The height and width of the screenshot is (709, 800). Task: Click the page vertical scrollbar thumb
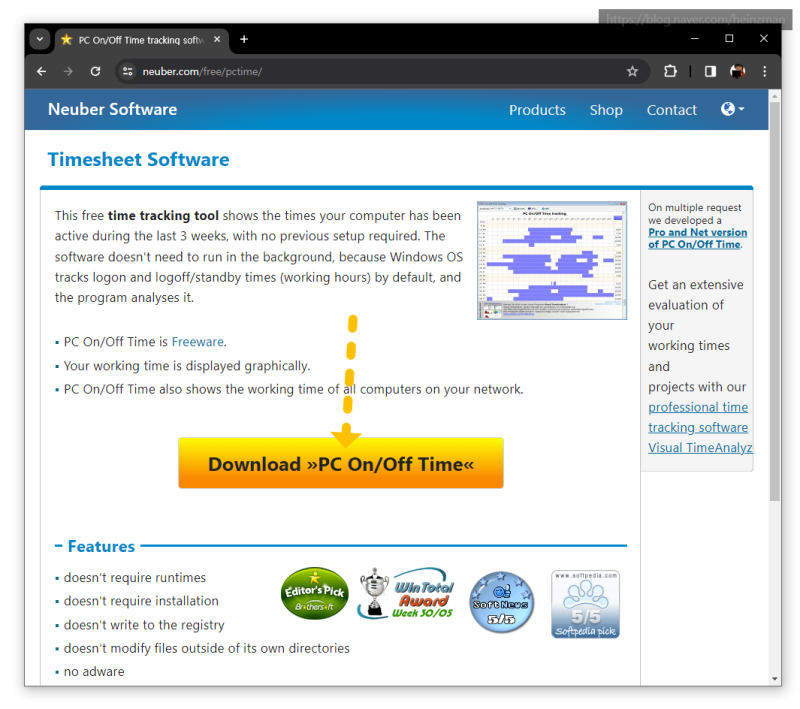[x=775, y=301]
